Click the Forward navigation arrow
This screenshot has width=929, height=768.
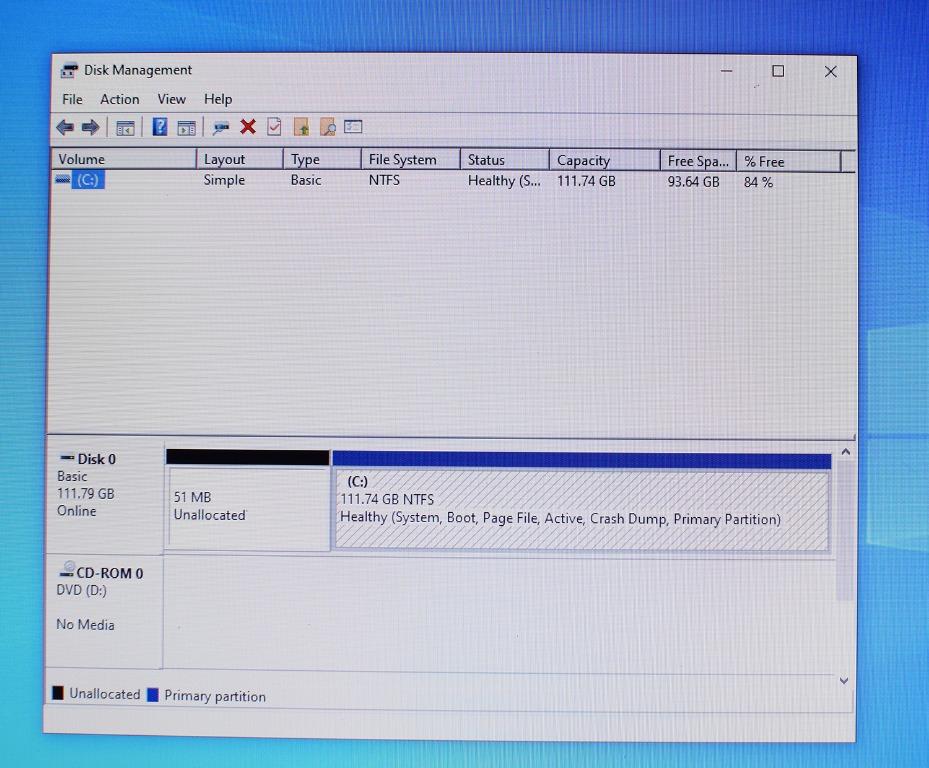(x=89, y=126)
